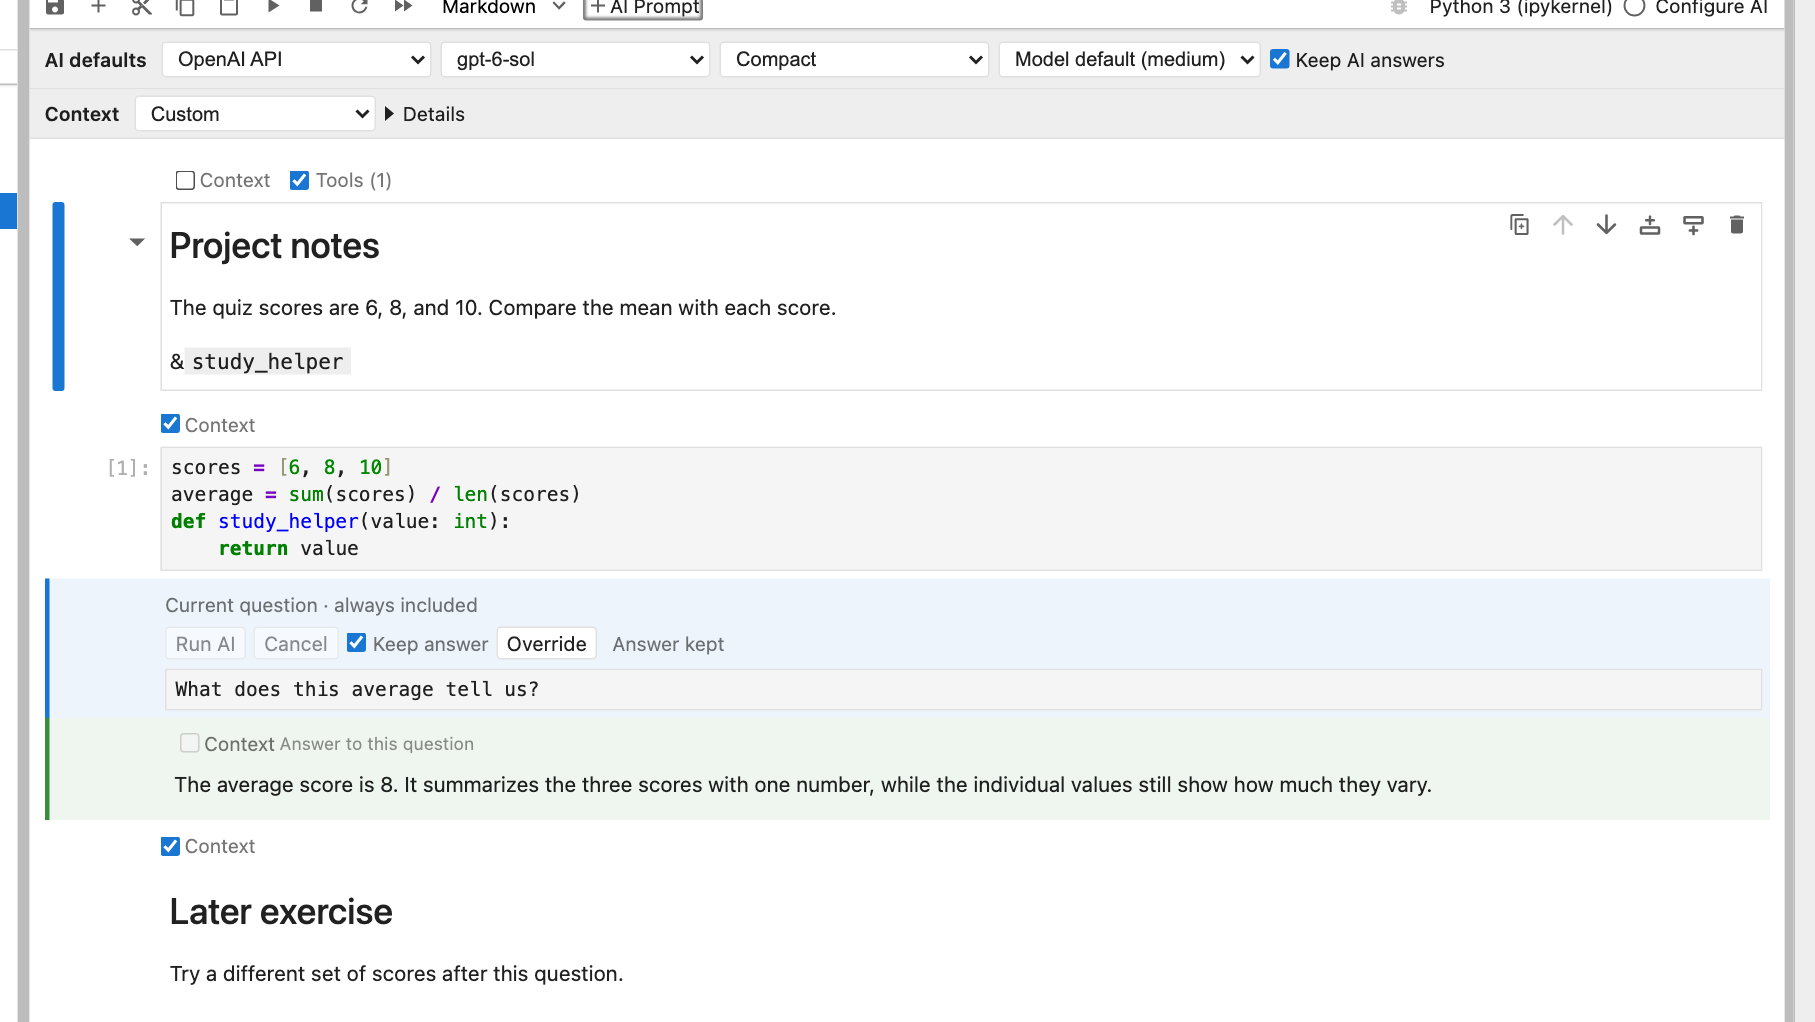Expand the Details disclosure triangle
Viewport: 1815px width, 1022px height.
click(x=389, y=114)
